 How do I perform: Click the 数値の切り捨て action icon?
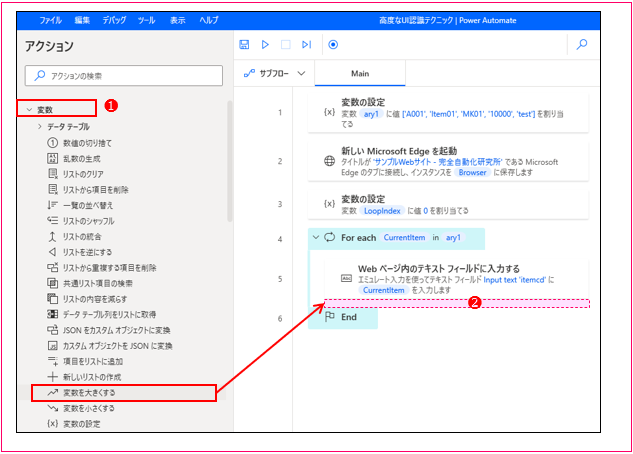point(52,143)
